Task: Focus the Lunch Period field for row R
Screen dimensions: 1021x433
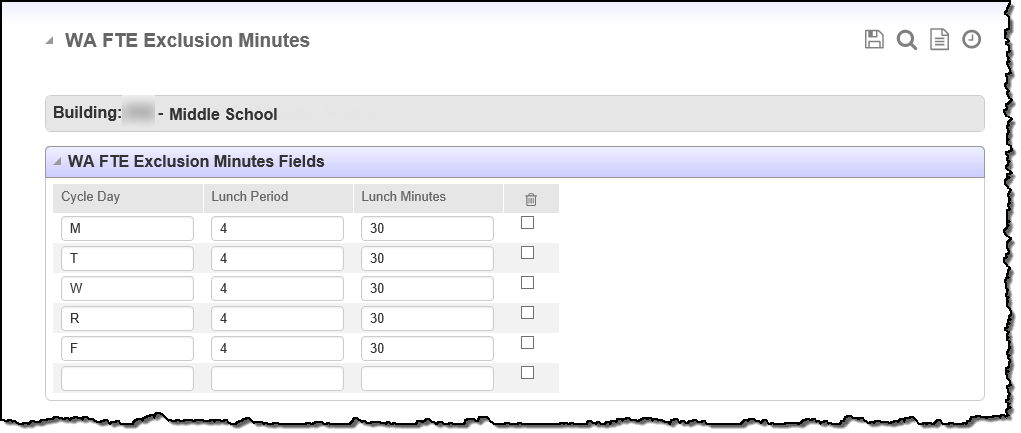Action: click(x=277, y=319)
